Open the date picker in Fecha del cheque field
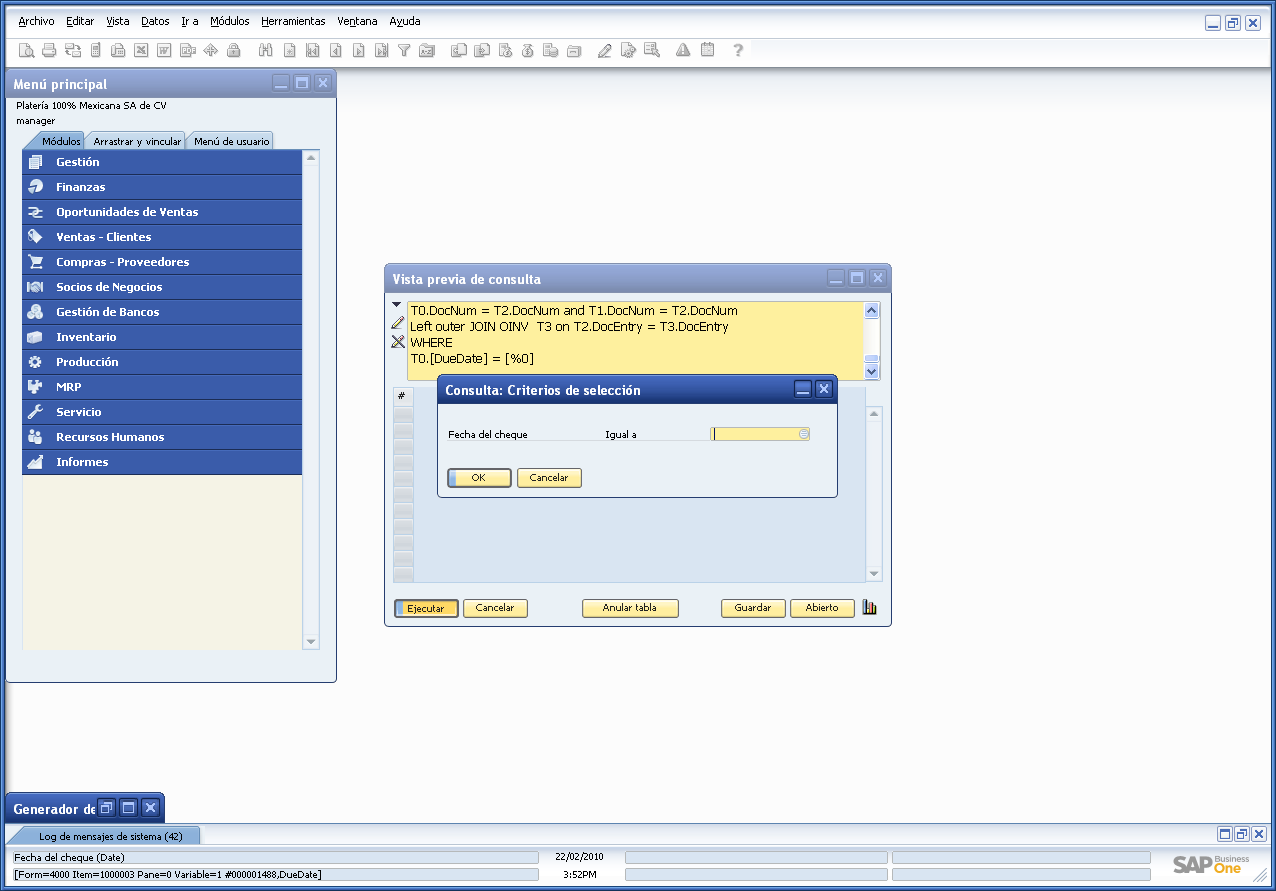This screenshot has height=891, width=1276. (x=803, y=433)
